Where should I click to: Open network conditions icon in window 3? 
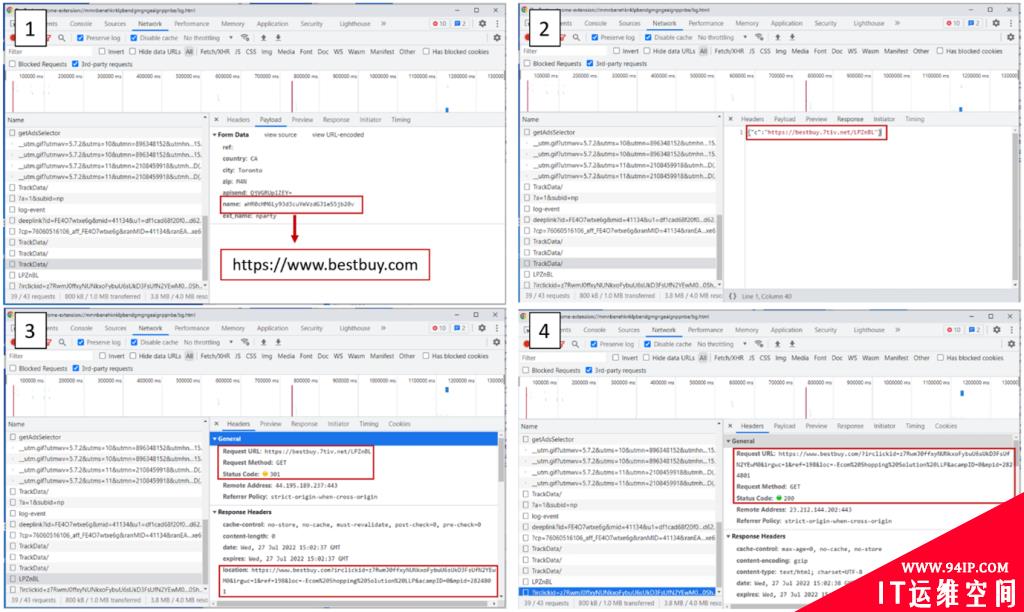tap(245, 342)
